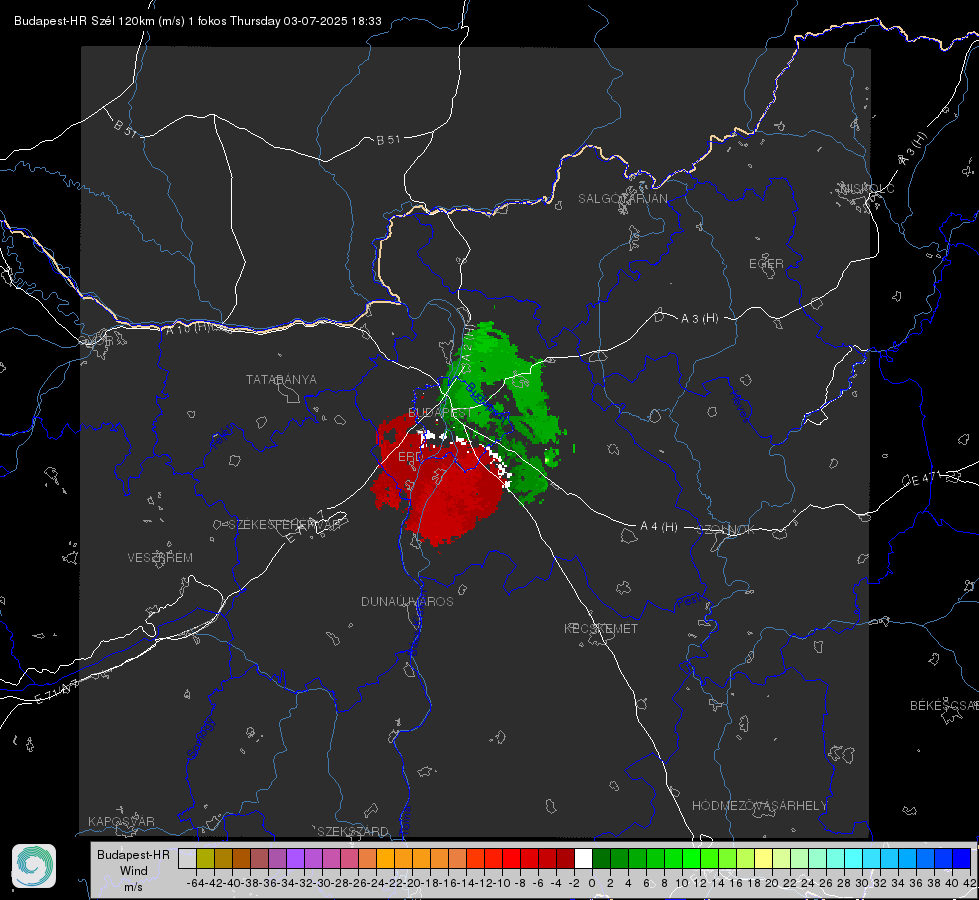Click the A 3 (H) road label near Eger
The image size is (979, 900).
click(699, 319)
